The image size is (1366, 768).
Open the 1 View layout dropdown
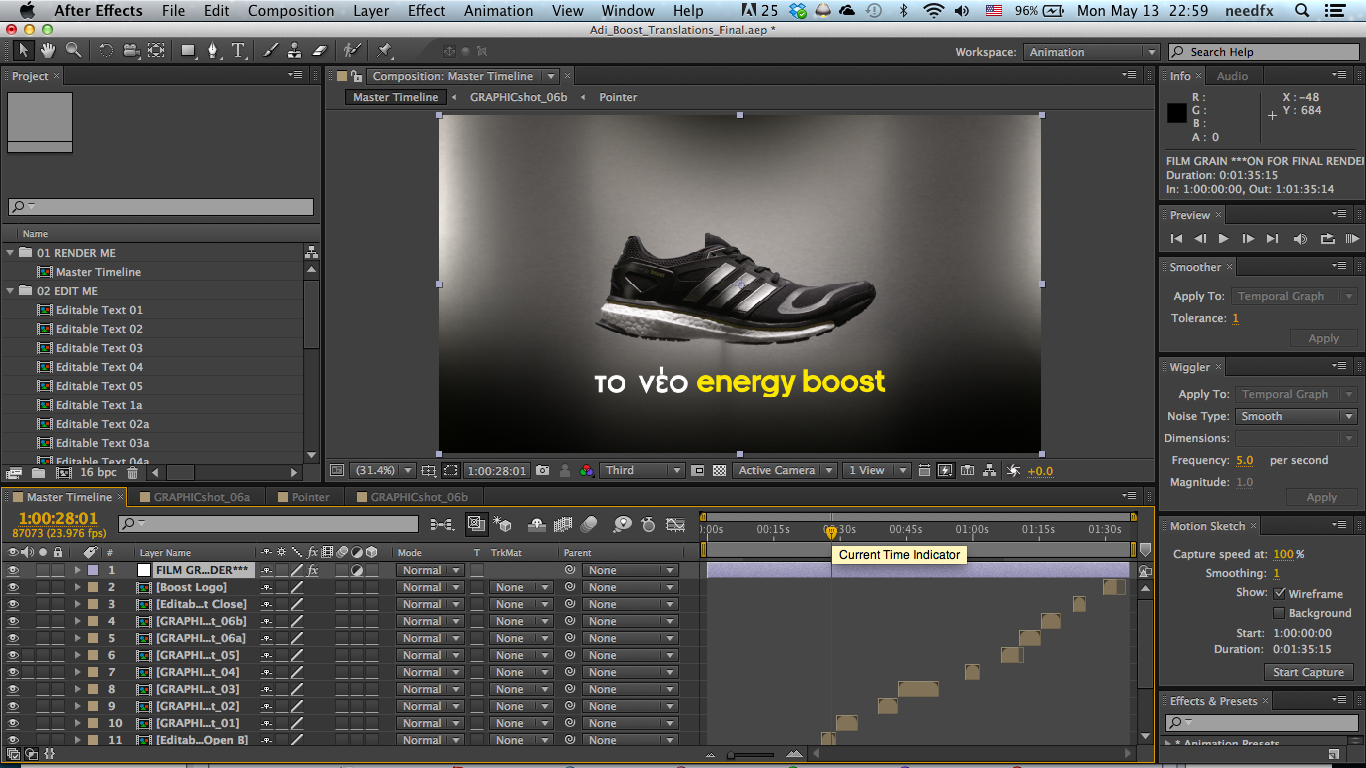(876, 470)
